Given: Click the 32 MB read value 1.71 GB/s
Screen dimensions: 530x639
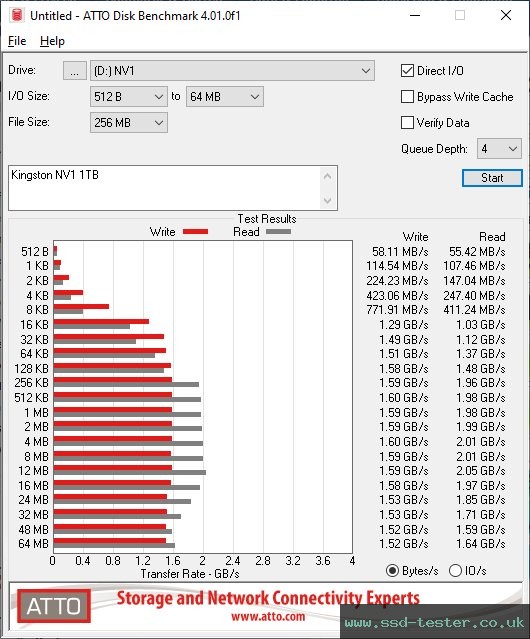Looking at the screenshot, I should [x=481, y=514].
